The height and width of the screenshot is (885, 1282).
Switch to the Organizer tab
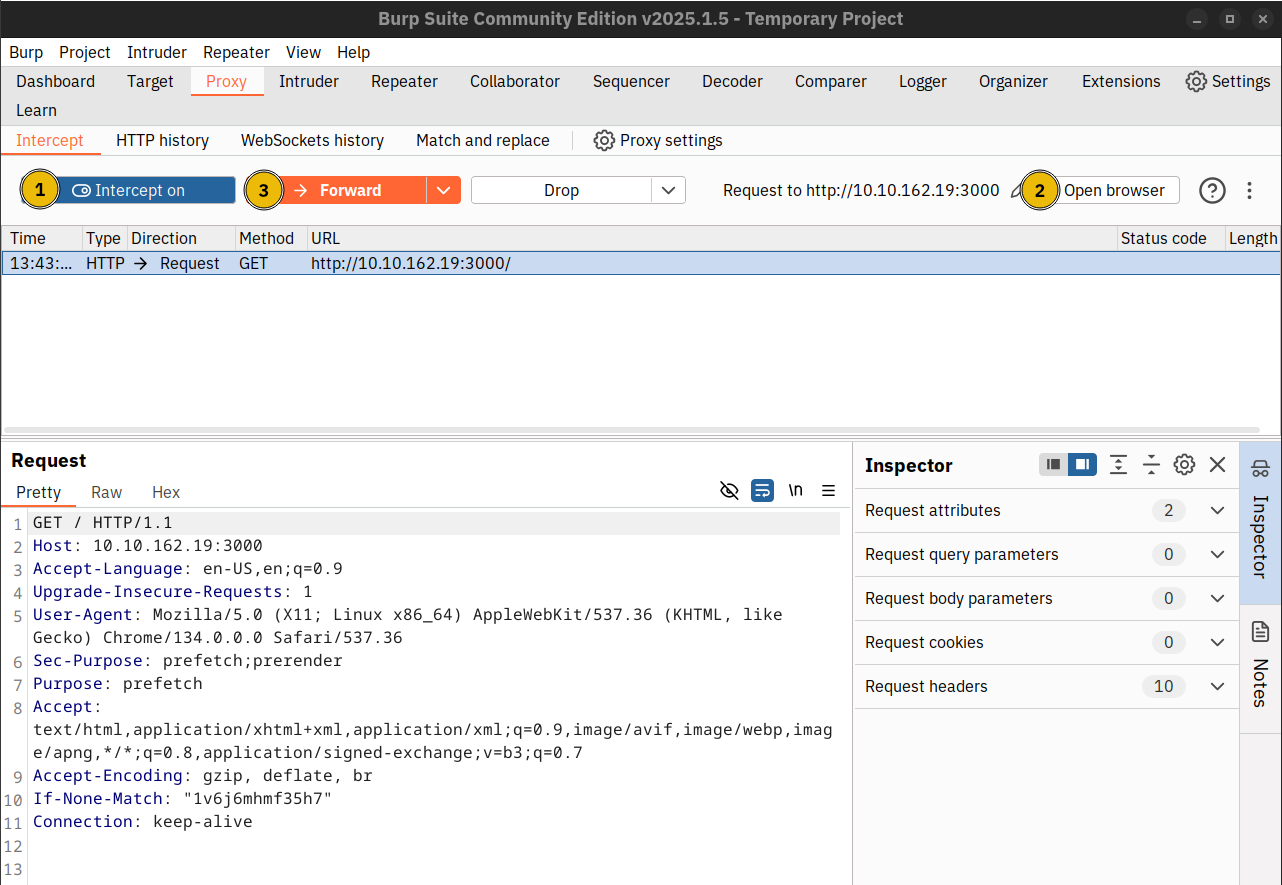coord(1013,81)
